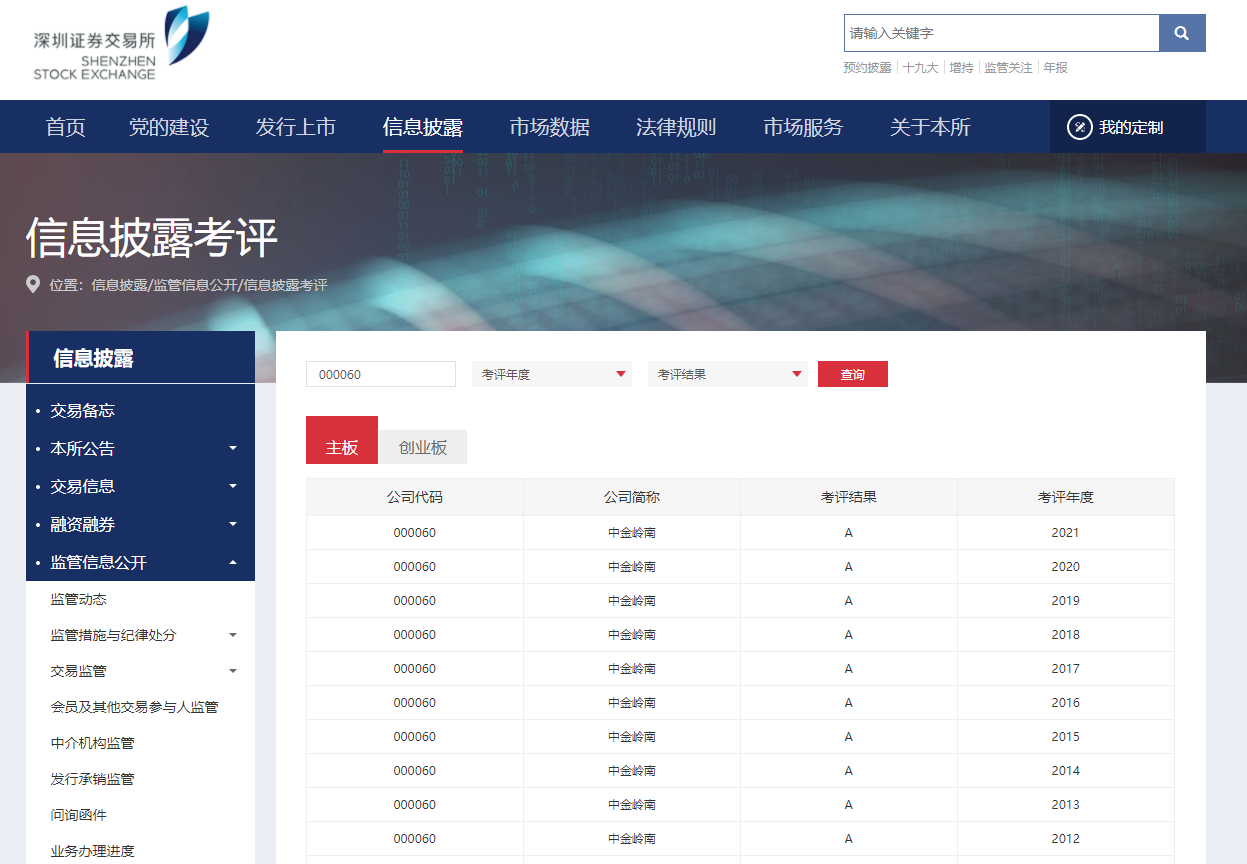Click the 查询 query button
This screenshot has width=1247, height=864.
[852, 373]
